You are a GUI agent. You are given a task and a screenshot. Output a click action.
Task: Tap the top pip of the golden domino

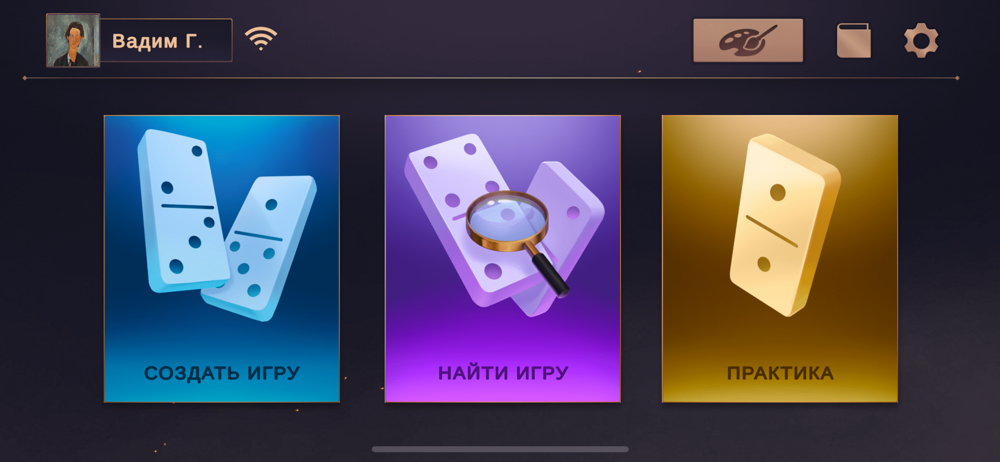point(777,191)
